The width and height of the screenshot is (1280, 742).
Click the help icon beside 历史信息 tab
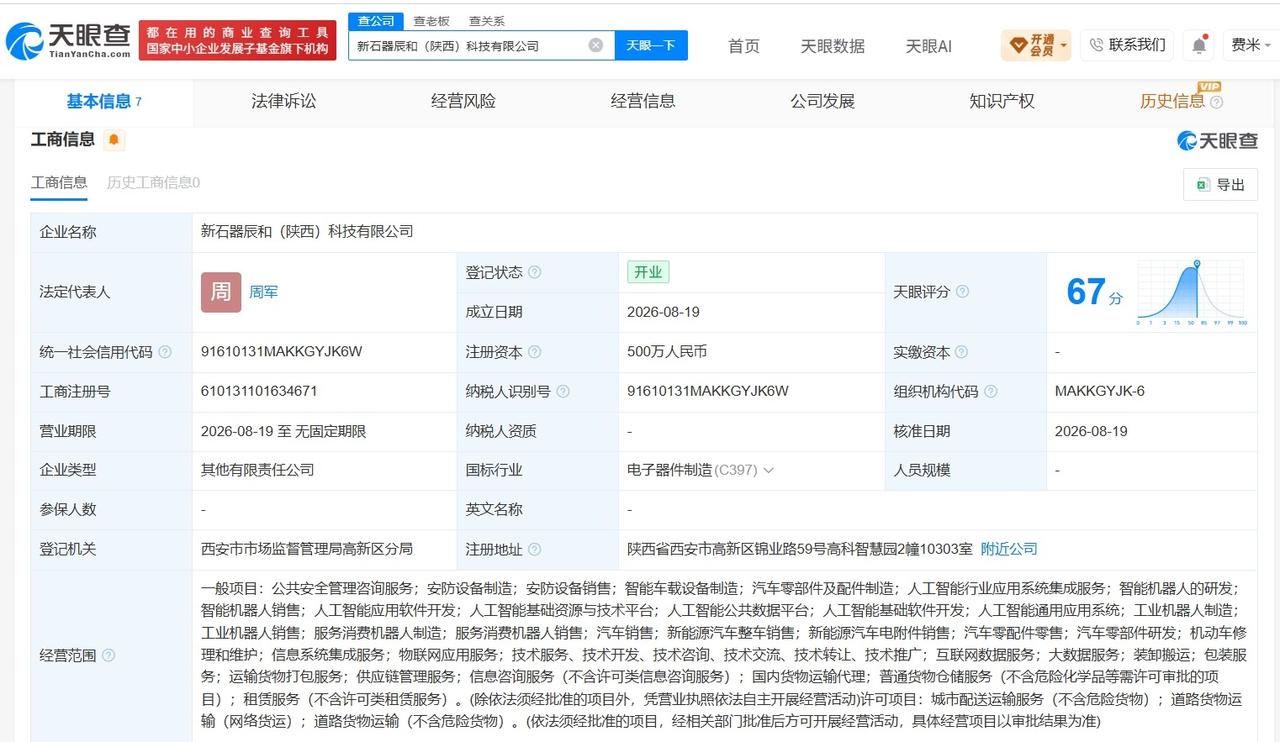click(1216, 102)
